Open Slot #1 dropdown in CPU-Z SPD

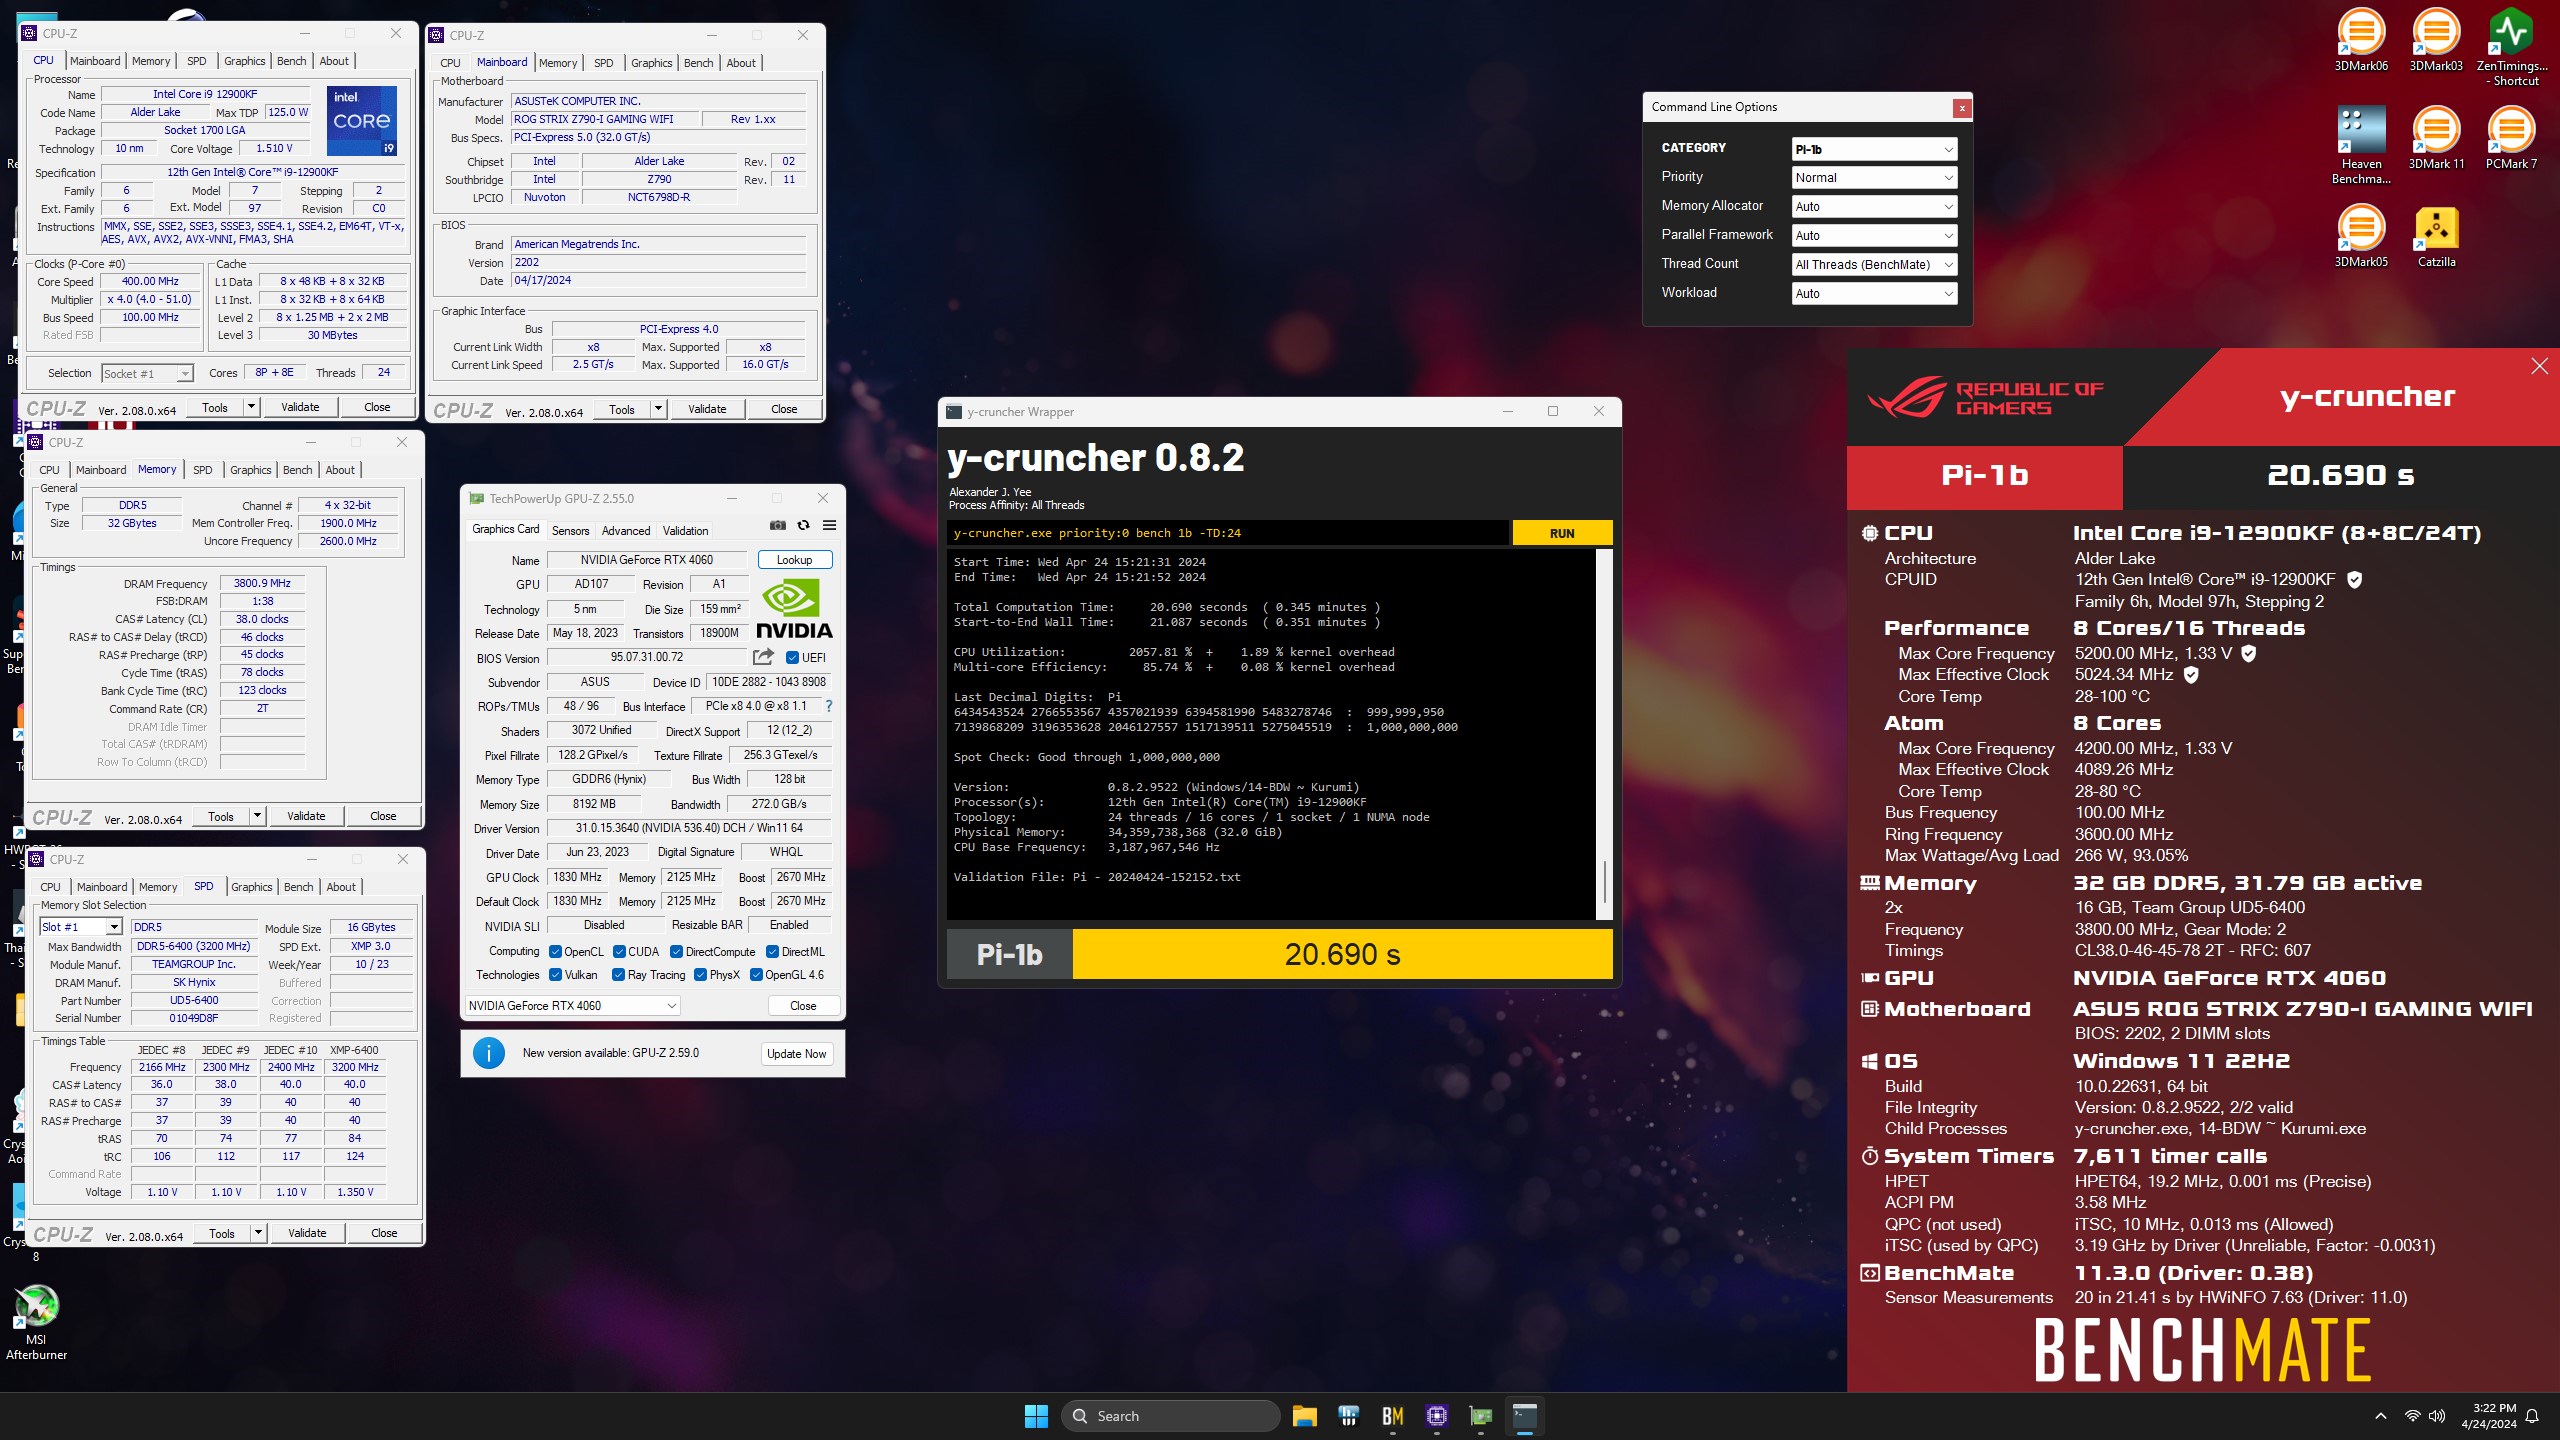click(x=80, y=927)
